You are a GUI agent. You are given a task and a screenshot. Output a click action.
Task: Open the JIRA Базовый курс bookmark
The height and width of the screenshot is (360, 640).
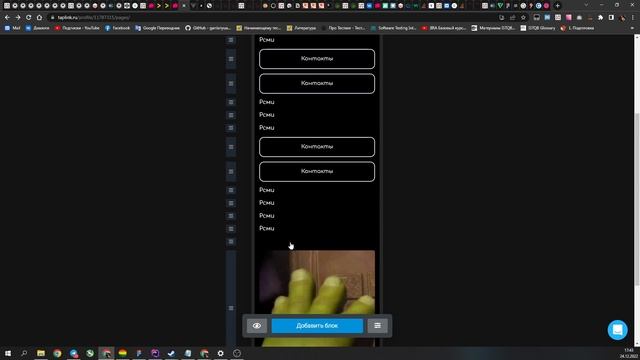pos(444,28)
